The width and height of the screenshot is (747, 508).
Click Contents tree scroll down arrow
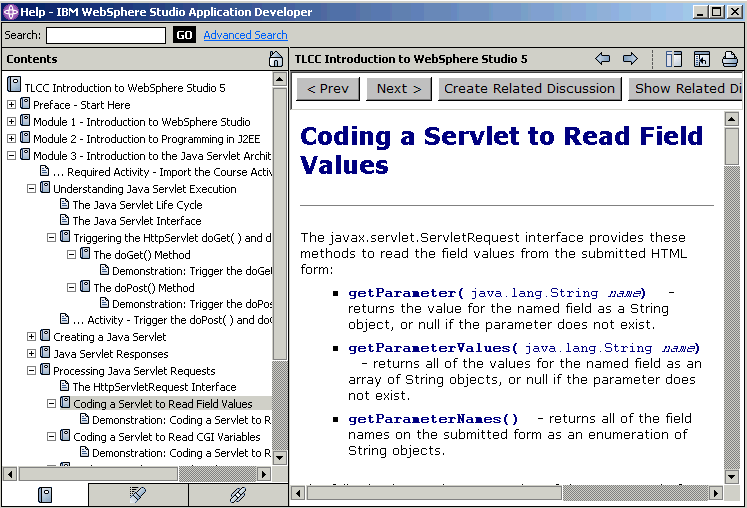(280, 457)
